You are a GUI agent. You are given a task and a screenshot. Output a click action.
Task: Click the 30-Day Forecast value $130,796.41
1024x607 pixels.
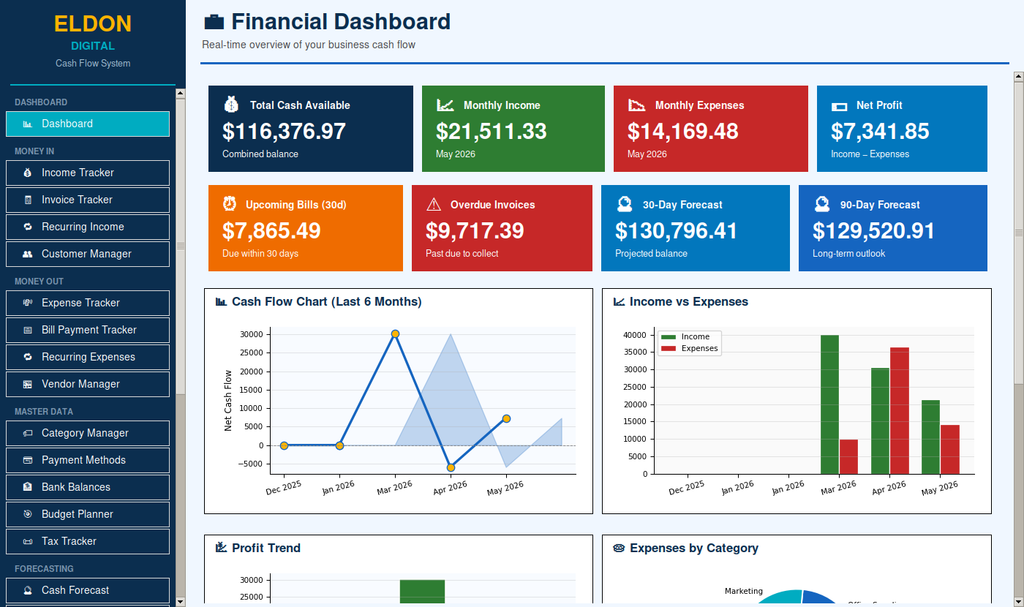pyautogui.click(x=676, y=231)
